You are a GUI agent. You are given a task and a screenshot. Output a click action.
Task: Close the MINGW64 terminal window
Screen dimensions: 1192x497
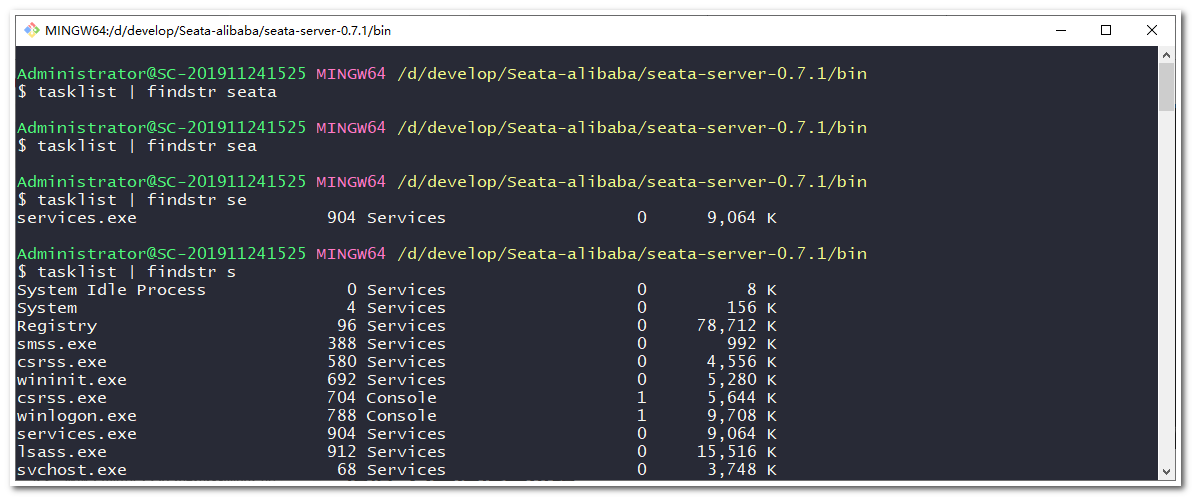(1151, 30)
